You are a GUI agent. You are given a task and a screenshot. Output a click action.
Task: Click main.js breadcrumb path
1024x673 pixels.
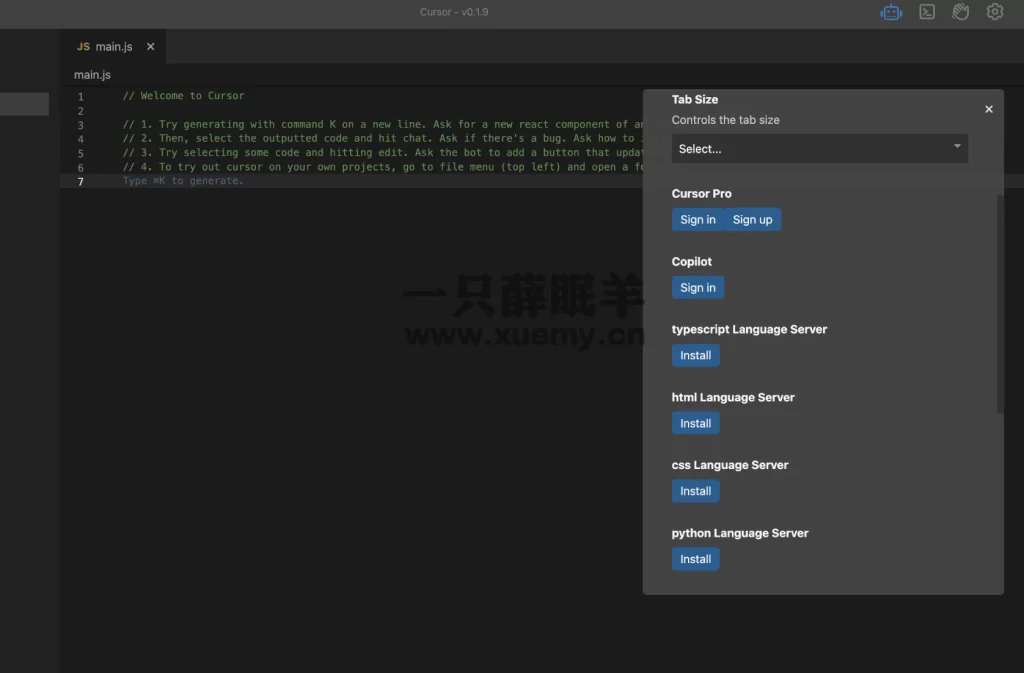click(92, 75)
